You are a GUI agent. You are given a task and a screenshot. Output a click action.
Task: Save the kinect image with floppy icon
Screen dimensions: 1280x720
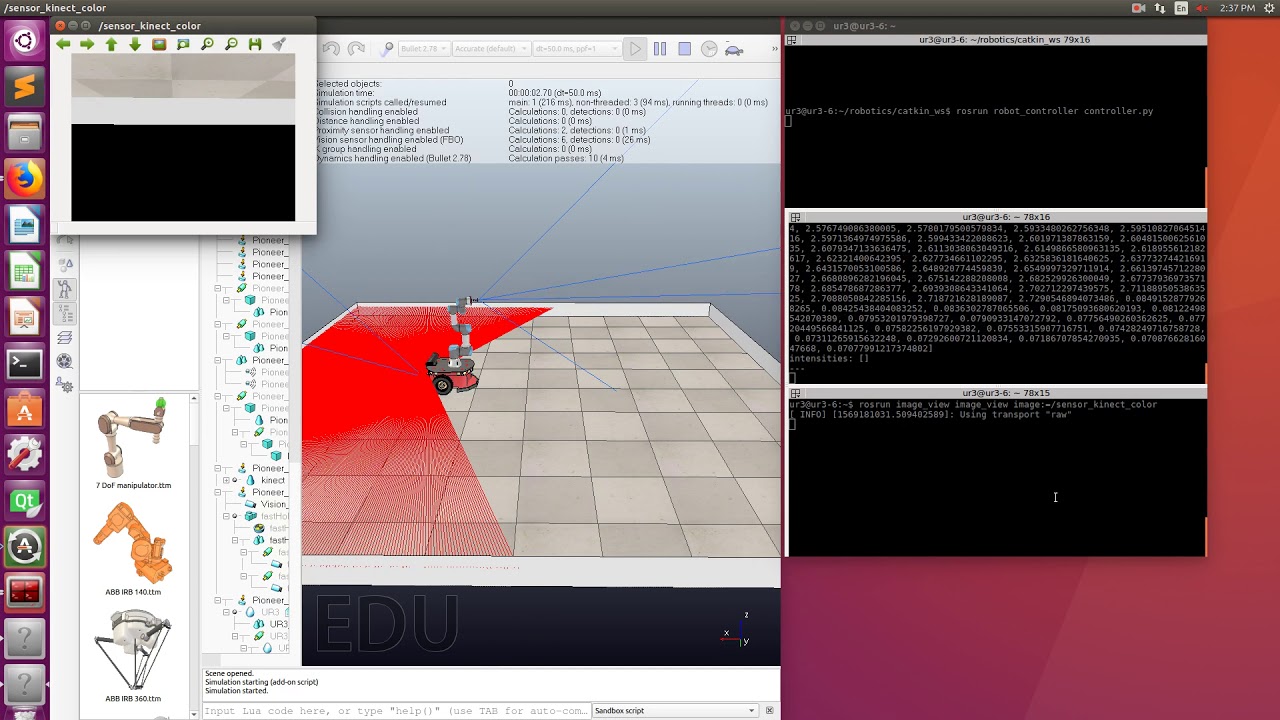click(x=255, y=44)
